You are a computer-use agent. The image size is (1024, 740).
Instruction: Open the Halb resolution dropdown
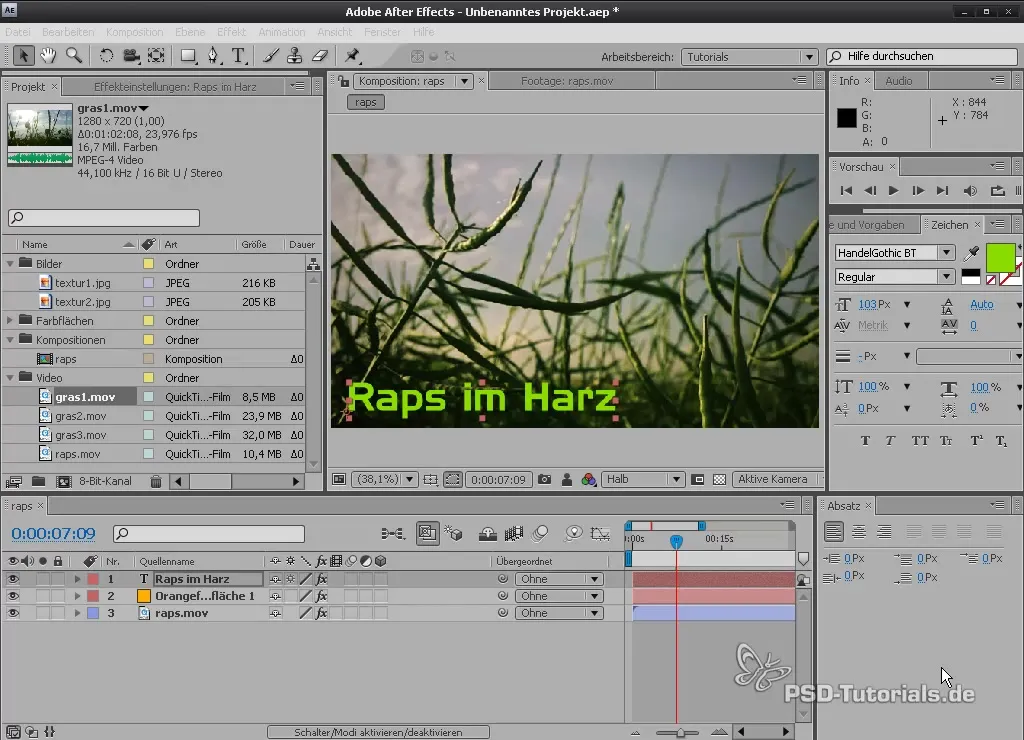pyautogui.click(x=643, y=479)
